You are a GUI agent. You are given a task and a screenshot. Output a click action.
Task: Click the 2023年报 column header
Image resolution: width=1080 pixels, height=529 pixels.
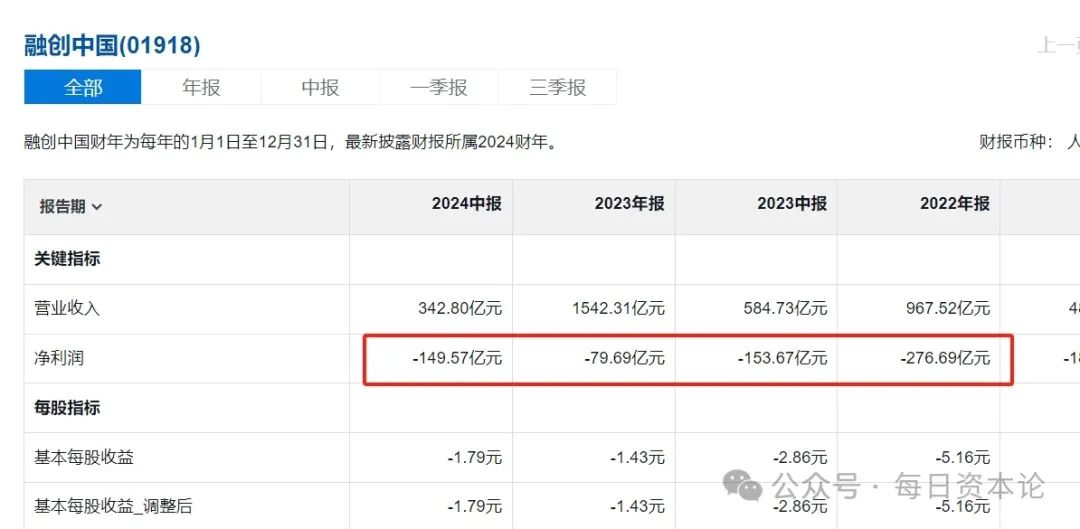pyautogui.click(x=629, y=204)
